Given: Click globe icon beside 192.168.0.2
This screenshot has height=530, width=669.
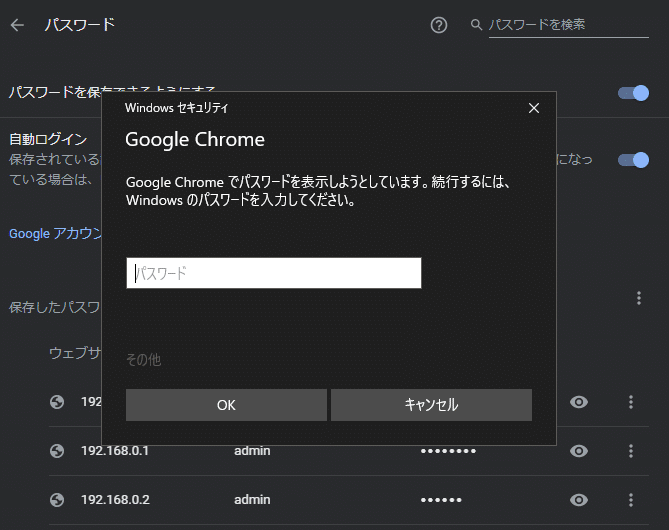Looking at the screenshot, I should pyautogui.click(x=57, y=500).
